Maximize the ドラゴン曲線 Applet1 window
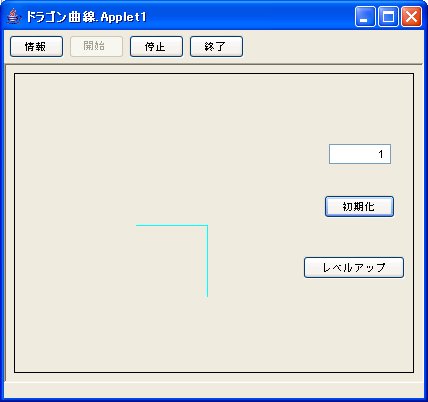428x402 pixels. click(388, 17)
